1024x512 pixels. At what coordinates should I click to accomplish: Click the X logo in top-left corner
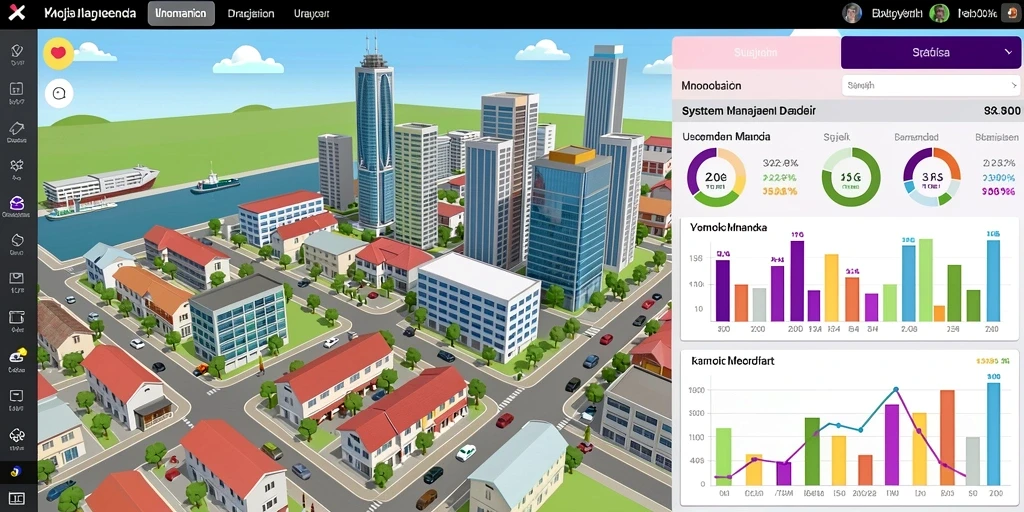16,12
